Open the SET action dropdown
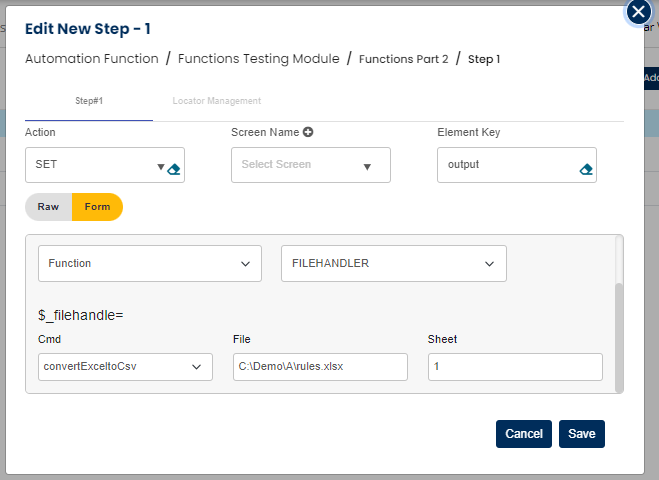The width and height of the screenshot is (659, 480). click(x=160, y=166)
